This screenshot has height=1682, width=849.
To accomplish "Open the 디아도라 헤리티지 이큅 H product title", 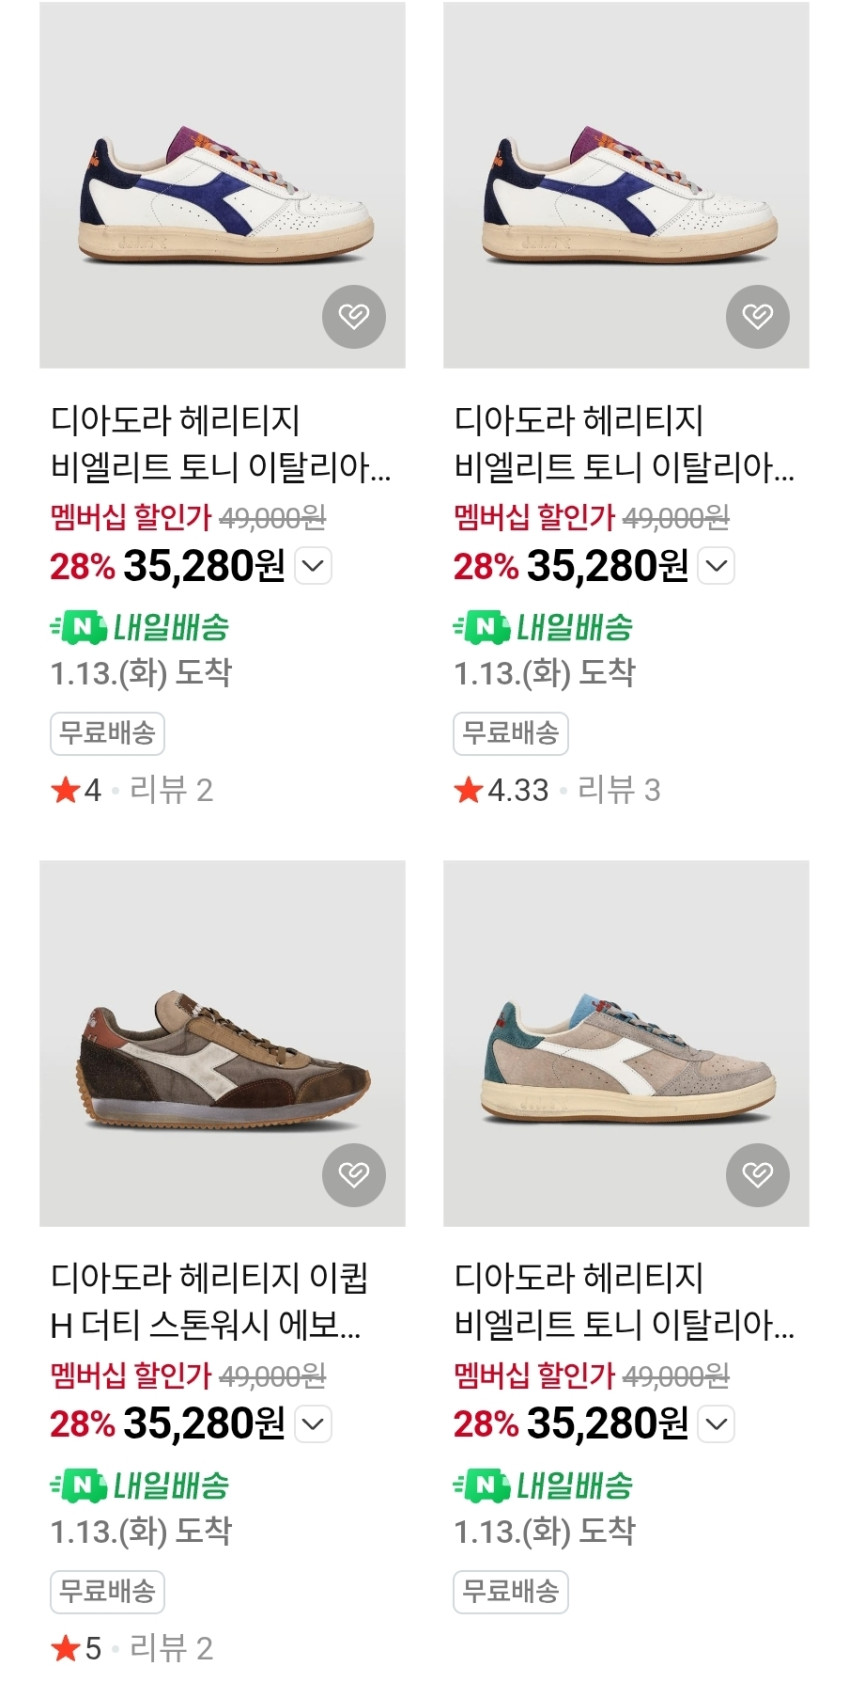I will point(208,1300).
